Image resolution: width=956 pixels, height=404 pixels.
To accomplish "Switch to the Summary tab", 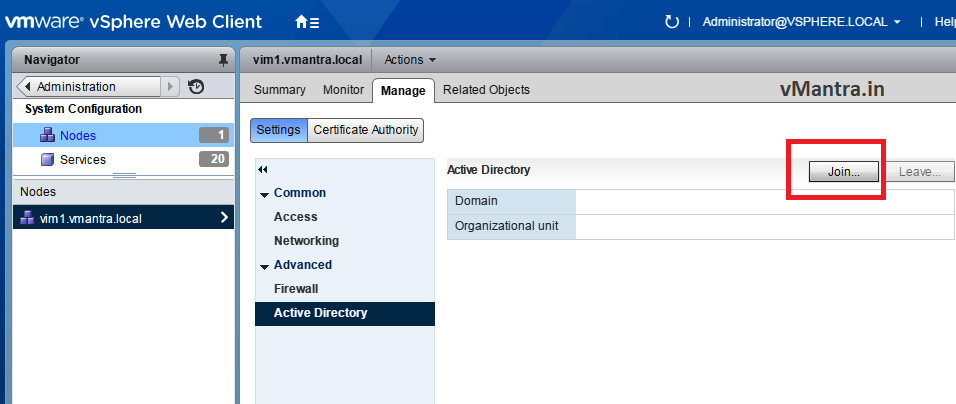I will 279,90.
